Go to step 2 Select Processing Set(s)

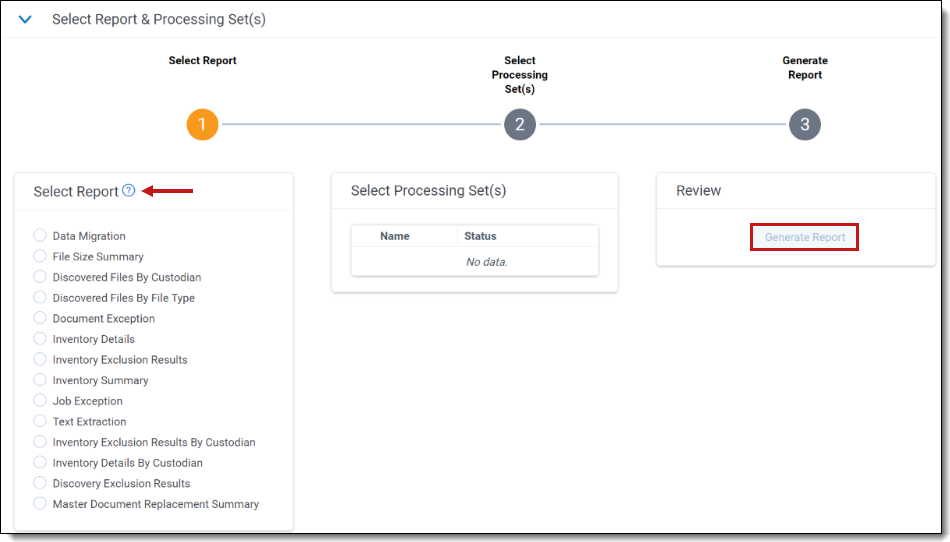519,125
